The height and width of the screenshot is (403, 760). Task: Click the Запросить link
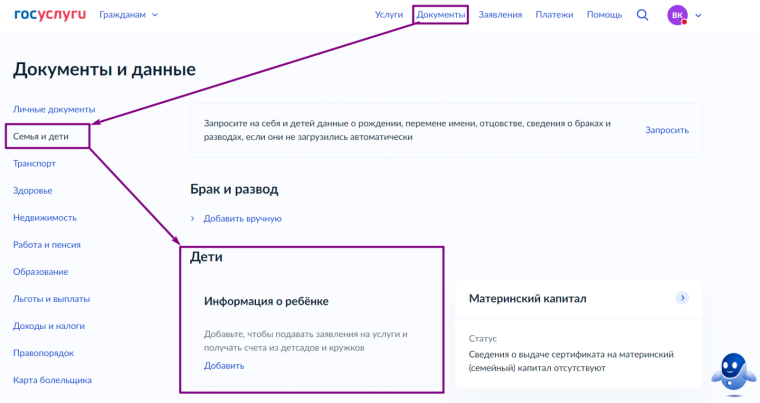[x=667, y=130]
